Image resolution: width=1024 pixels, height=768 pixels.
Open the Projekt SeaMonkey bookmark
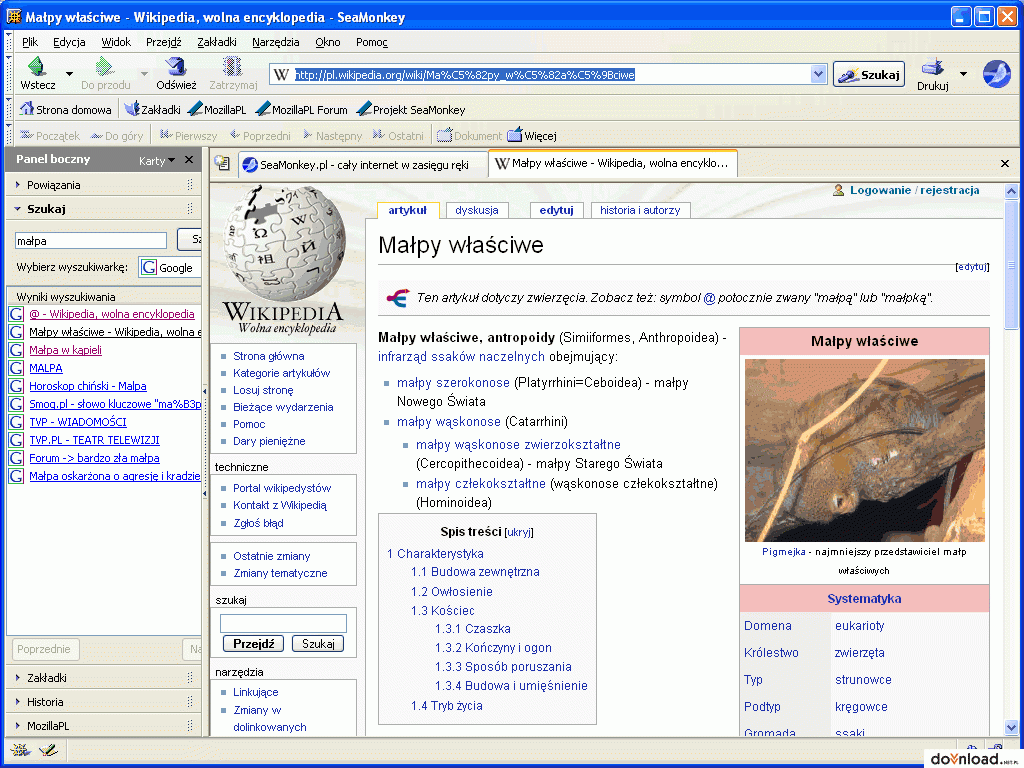[x=411, y=109]
